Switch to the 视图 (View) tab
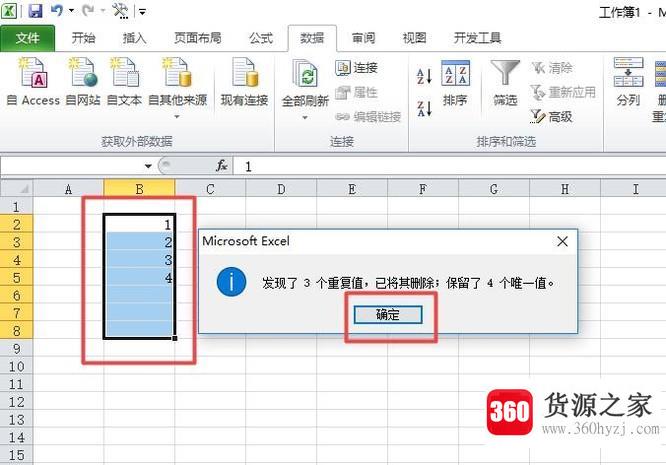The height and width of the screenshot is (465, 666). tap(414, 38)
